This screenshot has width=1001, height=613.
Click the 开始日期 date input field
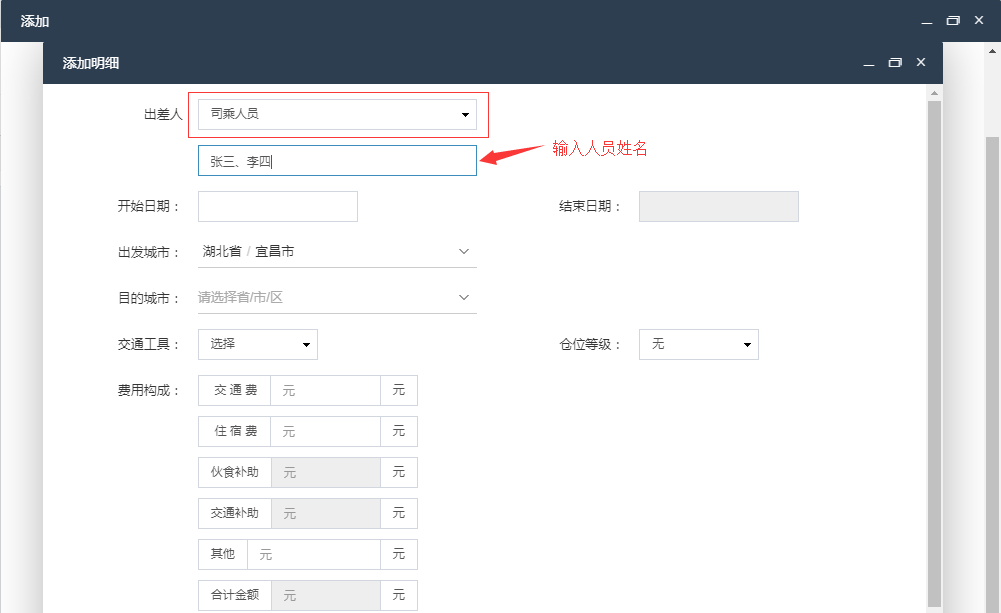(278, 206)
